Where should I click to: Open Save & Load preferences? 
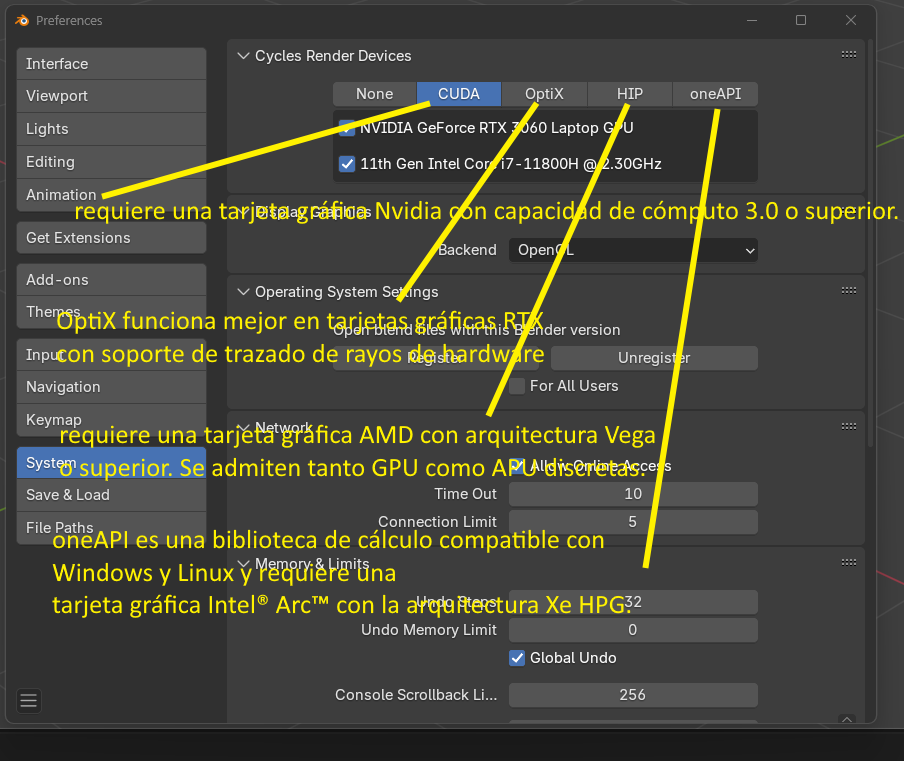click(111, 495)
